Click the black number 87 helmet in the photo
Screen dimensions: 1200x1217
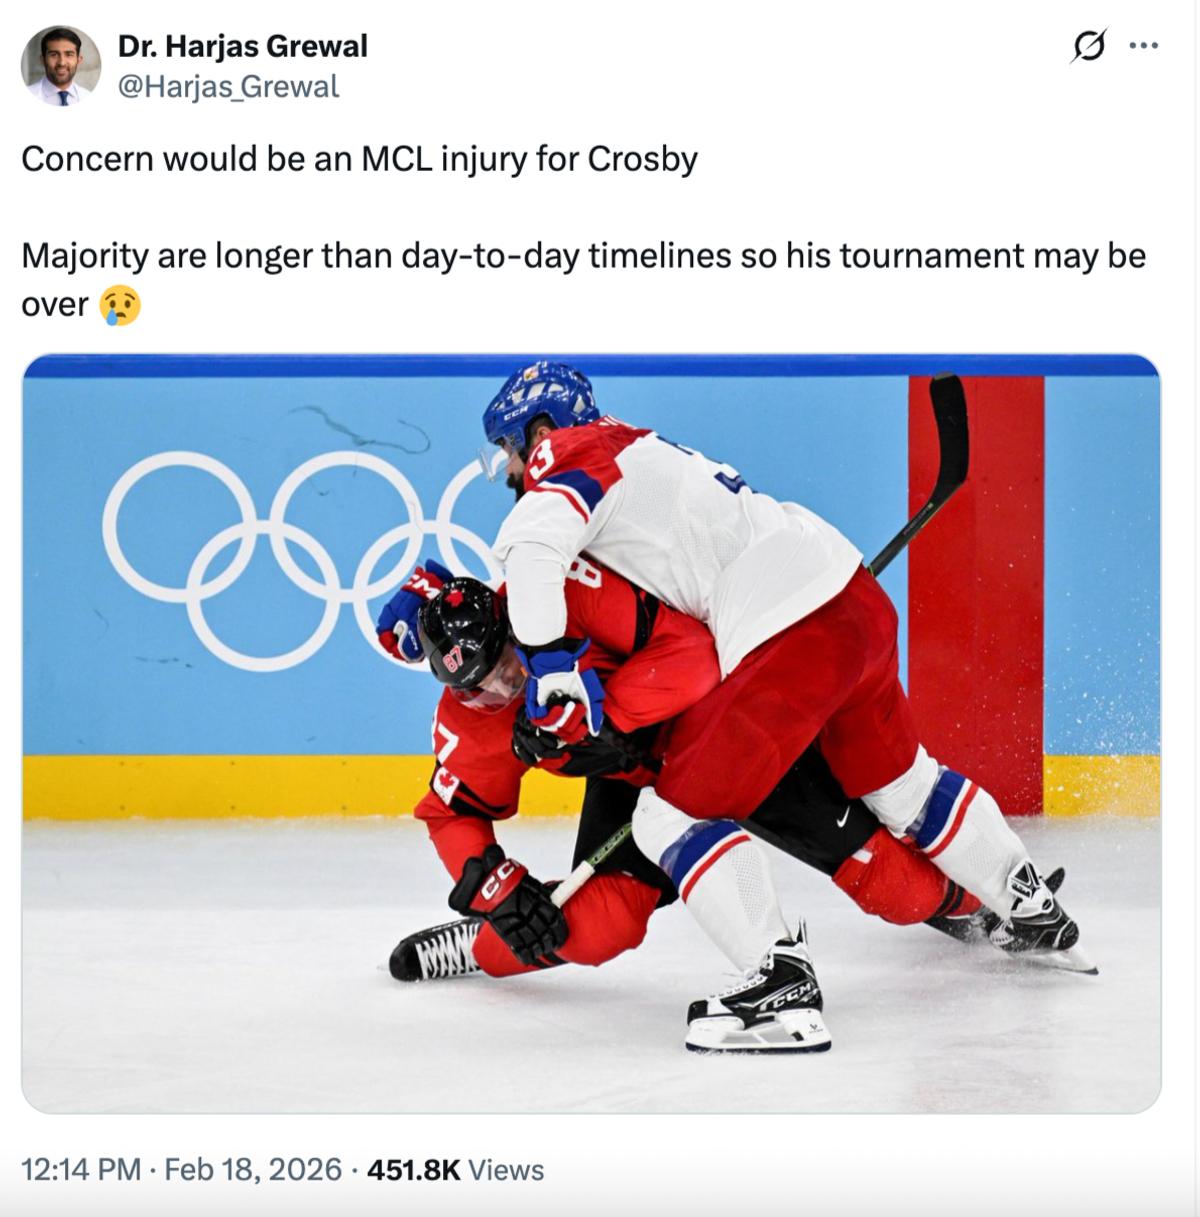pyautogui.click(x=462, y=633)
